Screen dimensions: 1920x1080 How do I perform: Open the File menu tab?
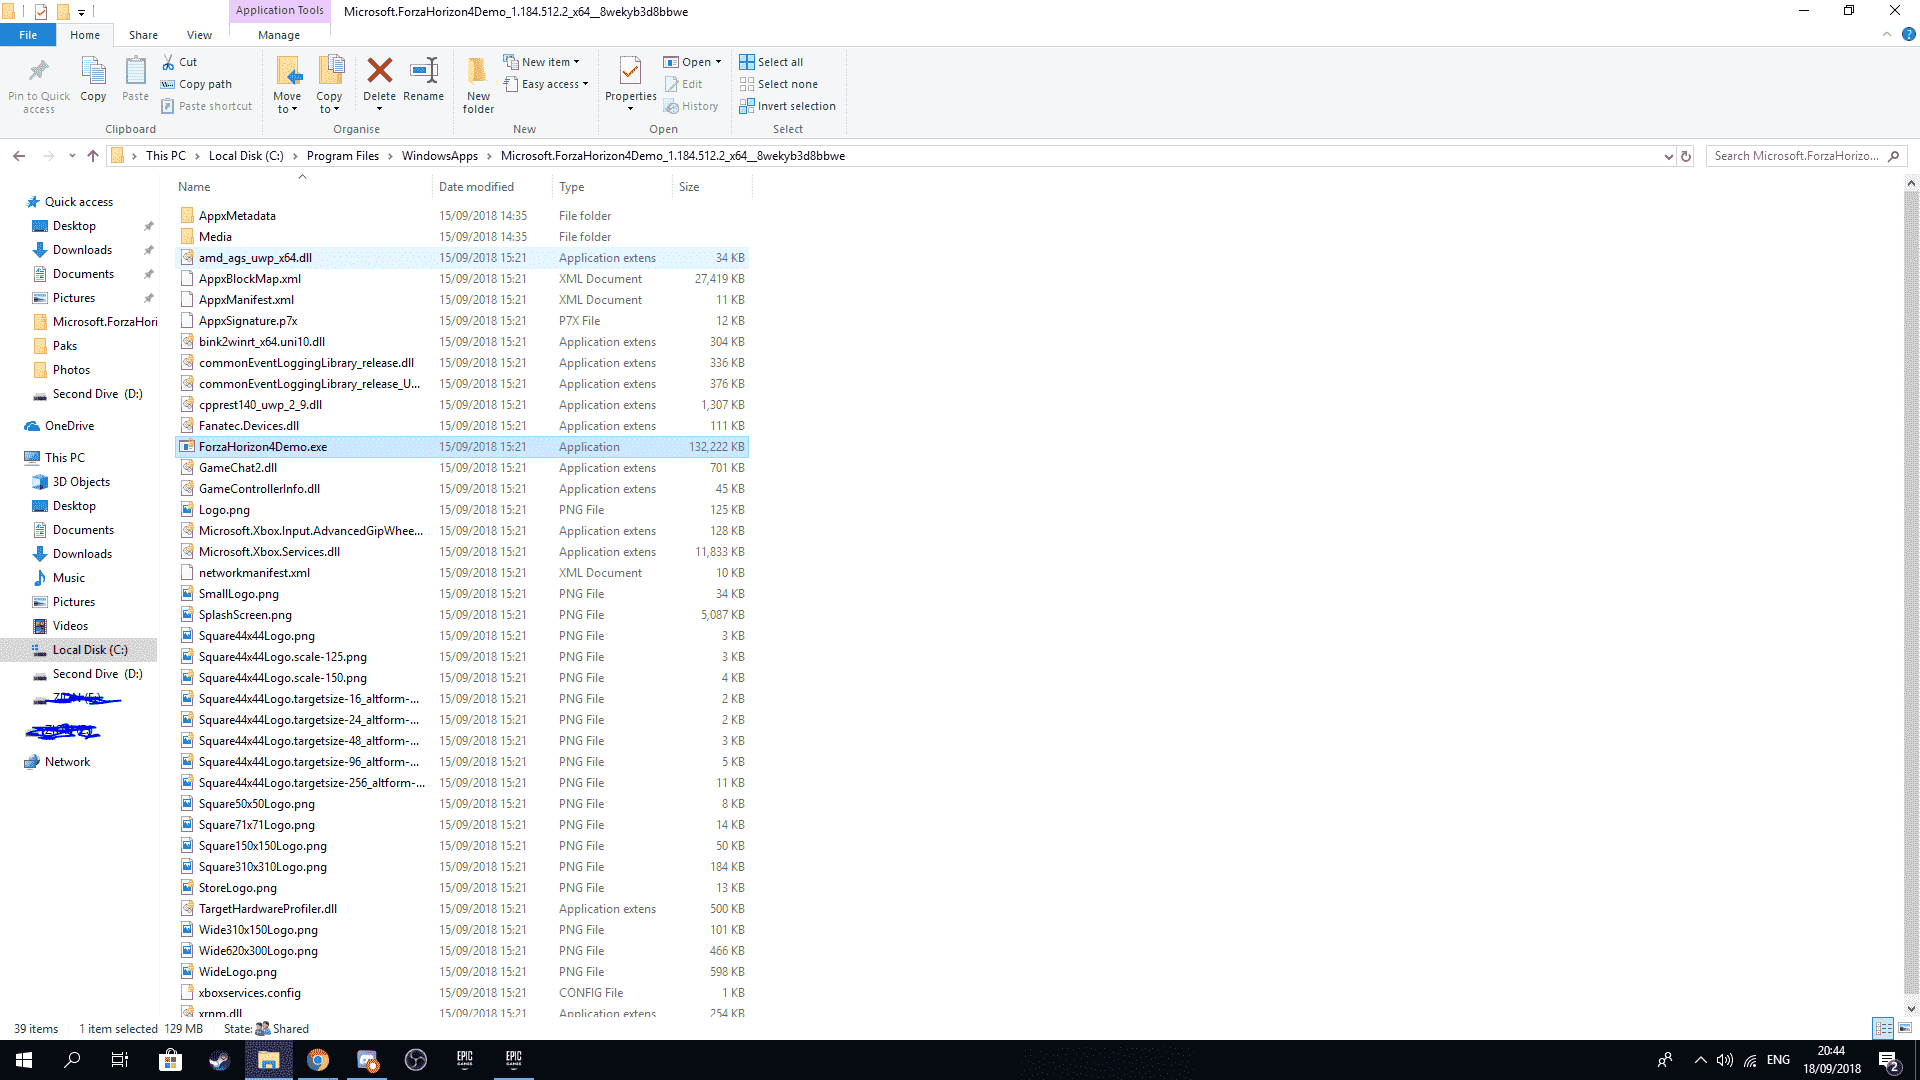28,35
